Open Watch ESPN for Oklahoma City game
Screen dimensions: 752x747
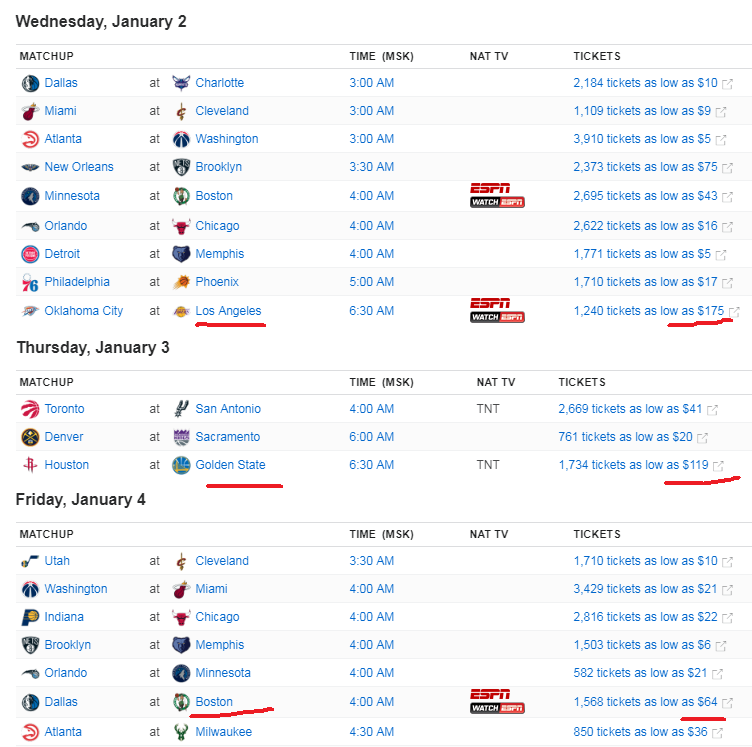point(497,317)
